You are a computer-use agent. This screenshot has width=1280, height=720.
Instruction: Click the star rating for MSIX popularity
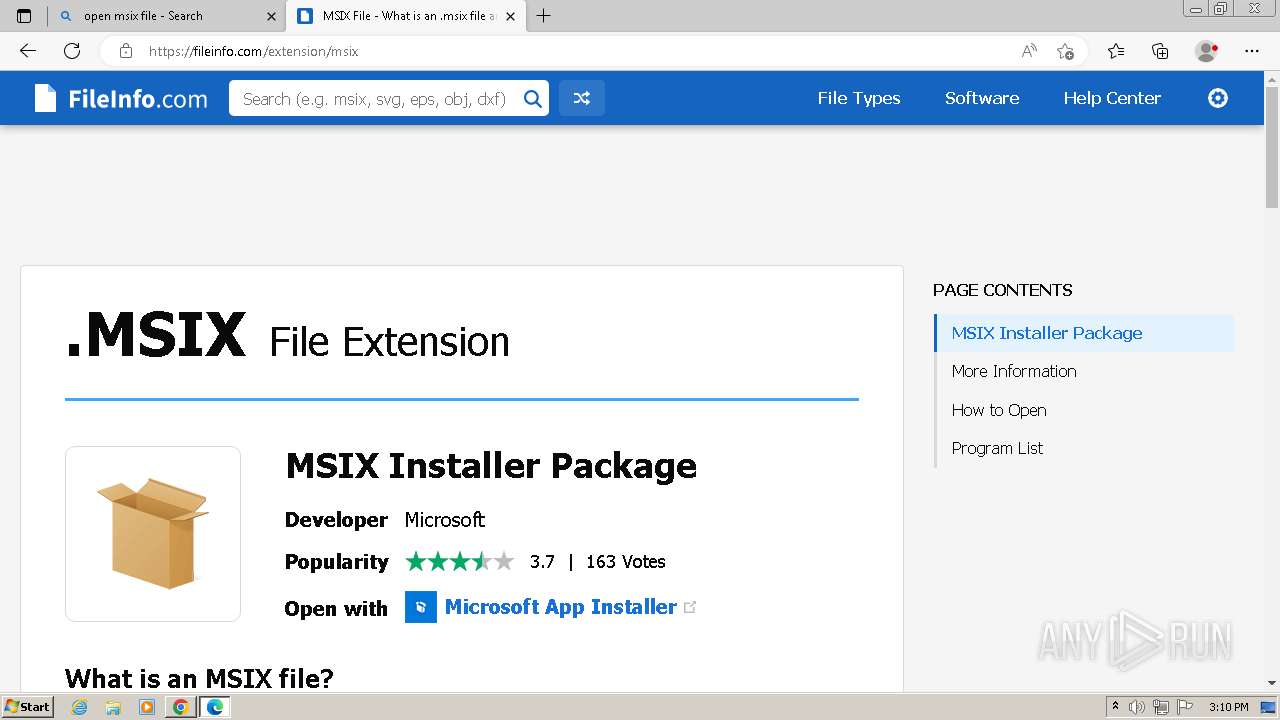point(459,562)
